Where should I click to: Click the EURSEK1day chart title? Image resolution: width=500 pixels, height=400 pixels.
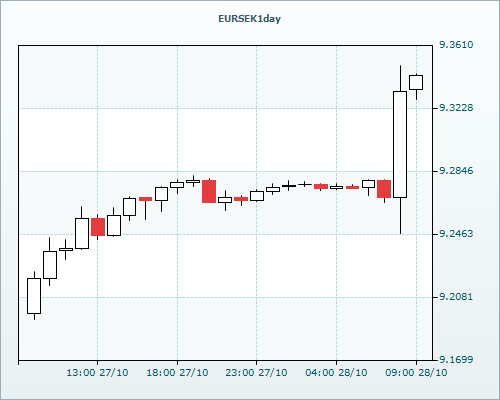[249, 19]
